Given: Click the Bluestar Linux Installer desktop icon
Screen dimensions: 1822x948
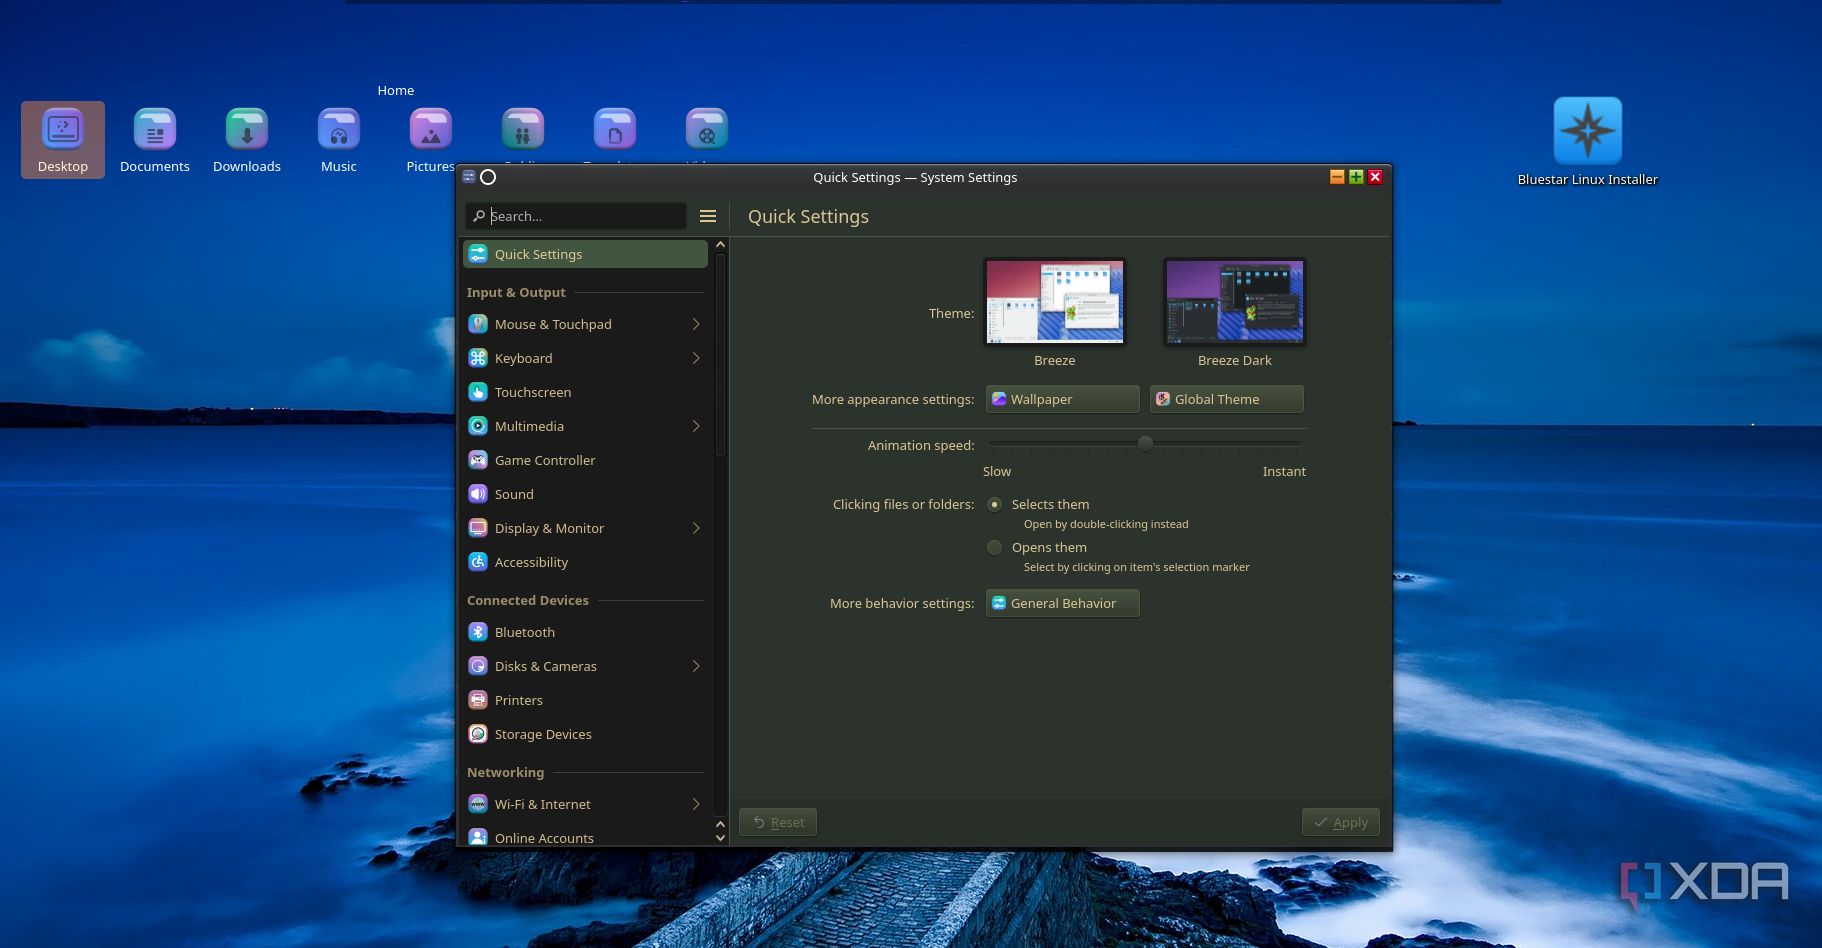Looking at the screenshot, I should [1587, 131].
